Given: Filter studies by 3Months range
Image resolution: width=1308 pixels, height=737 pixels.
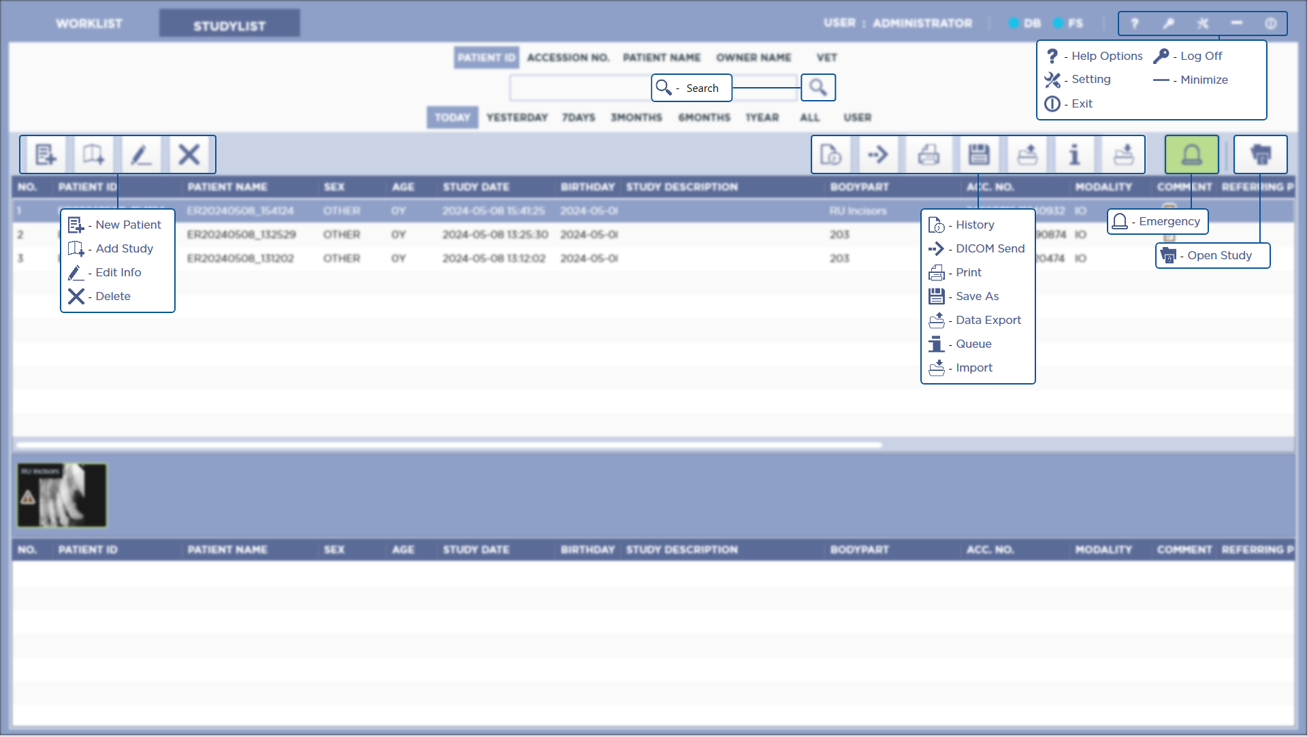Looking at the screenshot, I should 636,118.
